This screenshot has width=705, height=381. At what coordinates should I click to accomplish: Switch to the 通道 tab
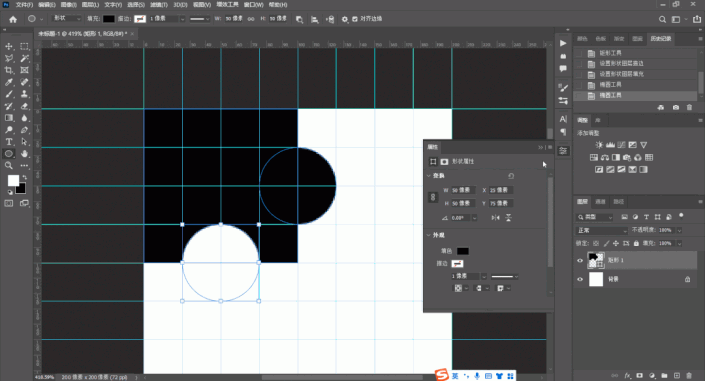[x=600, y=202]
